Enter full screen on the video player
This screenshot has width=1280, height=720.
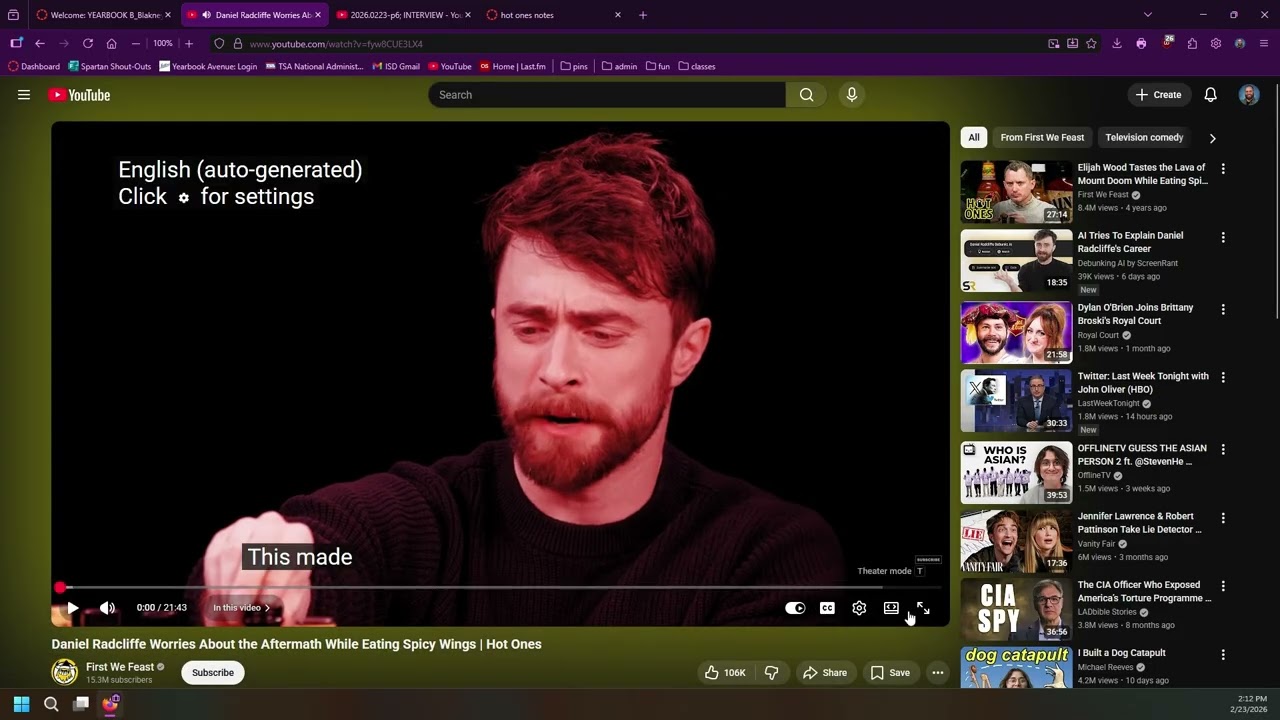923,608
